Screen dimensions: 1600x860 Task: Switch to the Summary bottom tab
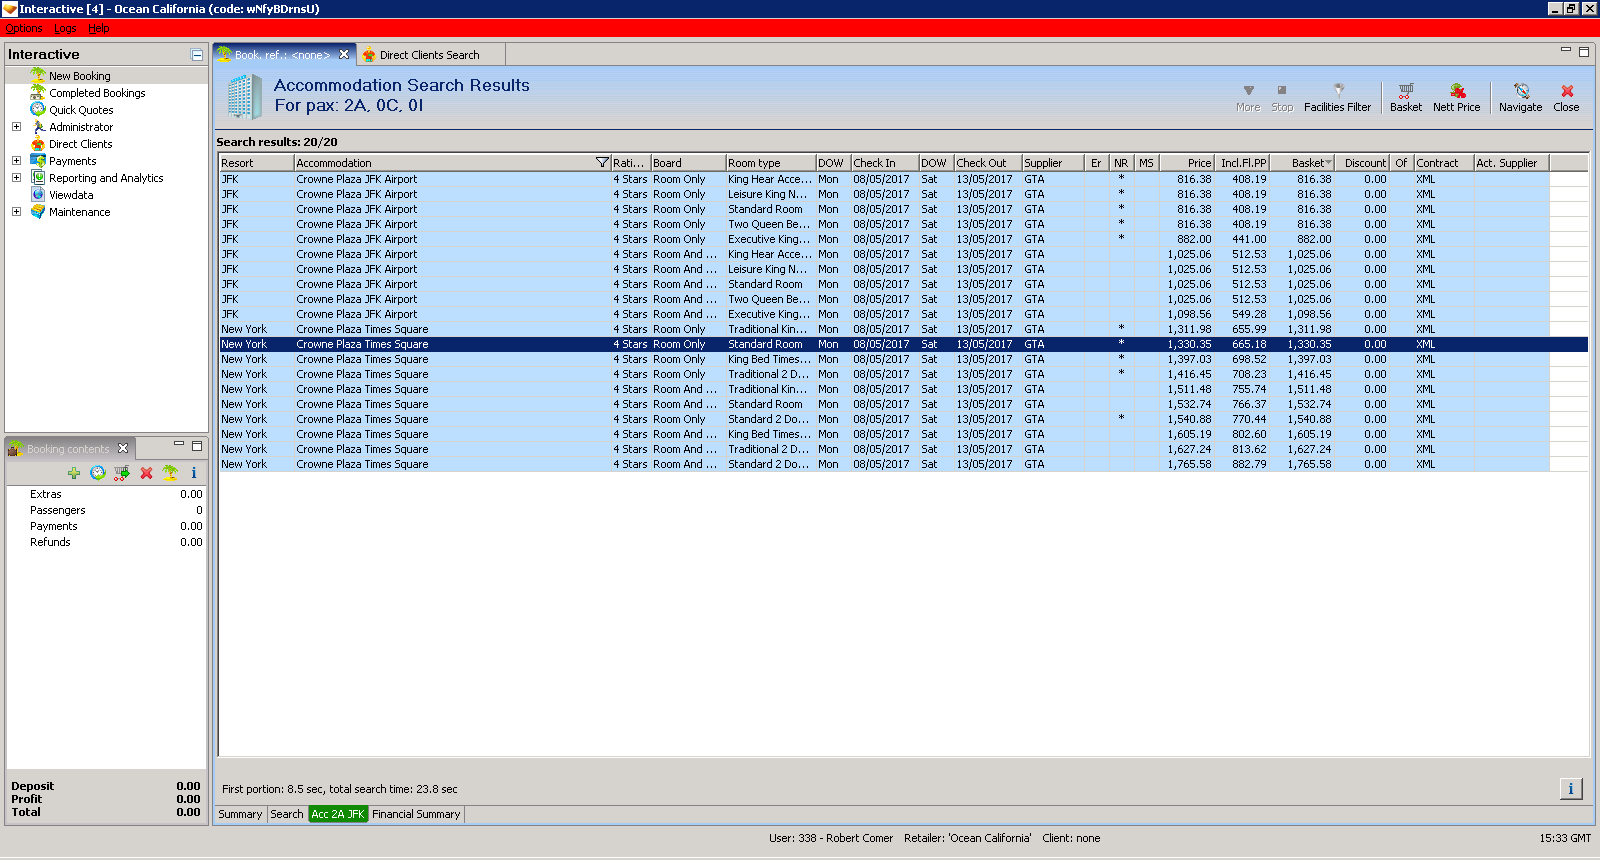point(240,814)
